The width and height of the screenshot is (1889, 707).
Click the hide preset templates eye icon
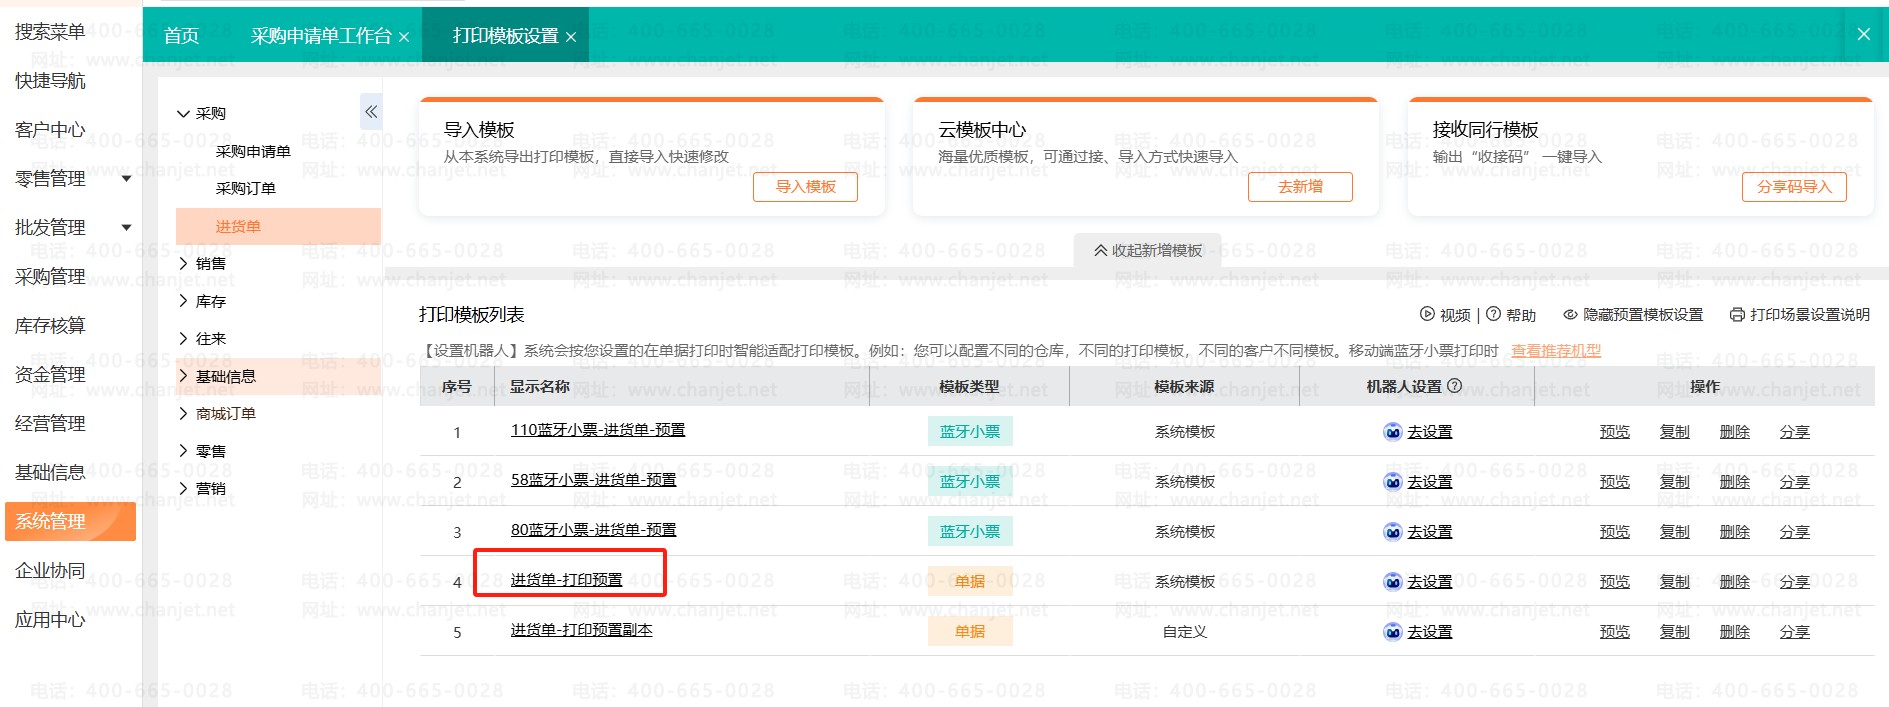tap(1570, 314)
